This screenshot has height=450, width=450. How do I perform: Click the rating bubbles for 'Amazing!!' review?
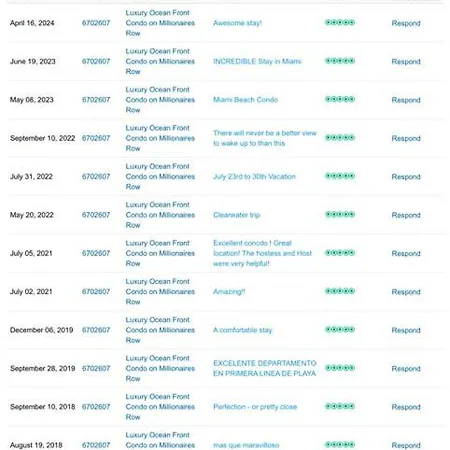click(x=340, y=291)
